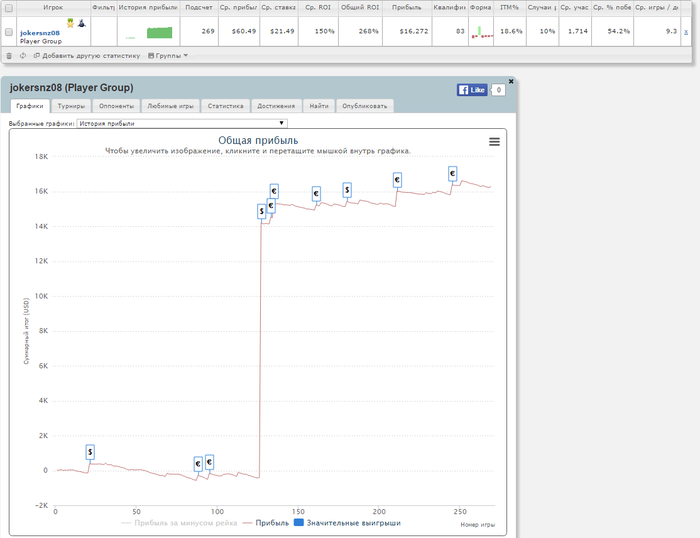The image size is (700, 538).
Task: Toggle 'Прибыль за минусом рейка' legend series
Action: [x=179, y=523]
